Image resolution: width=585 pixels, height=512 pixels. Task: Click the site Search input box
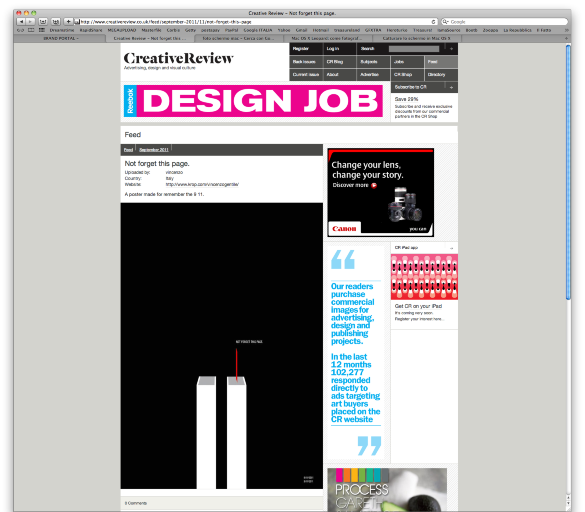tap(414, 49)
